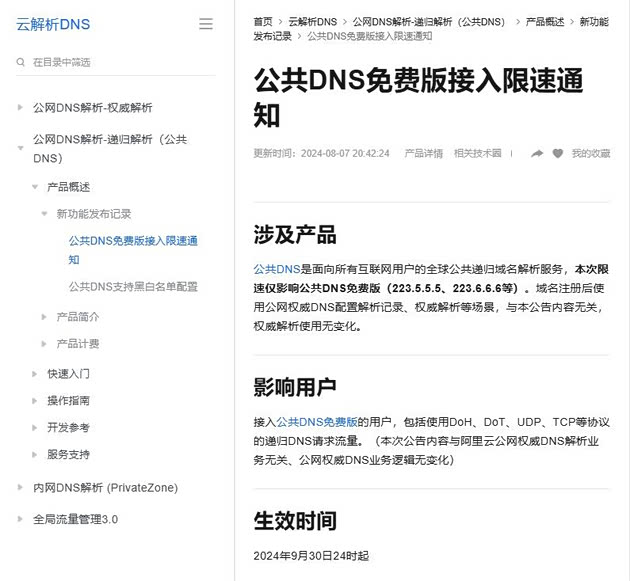Open the 公共DNS免费版 link under 影响用户

(317, 423)
